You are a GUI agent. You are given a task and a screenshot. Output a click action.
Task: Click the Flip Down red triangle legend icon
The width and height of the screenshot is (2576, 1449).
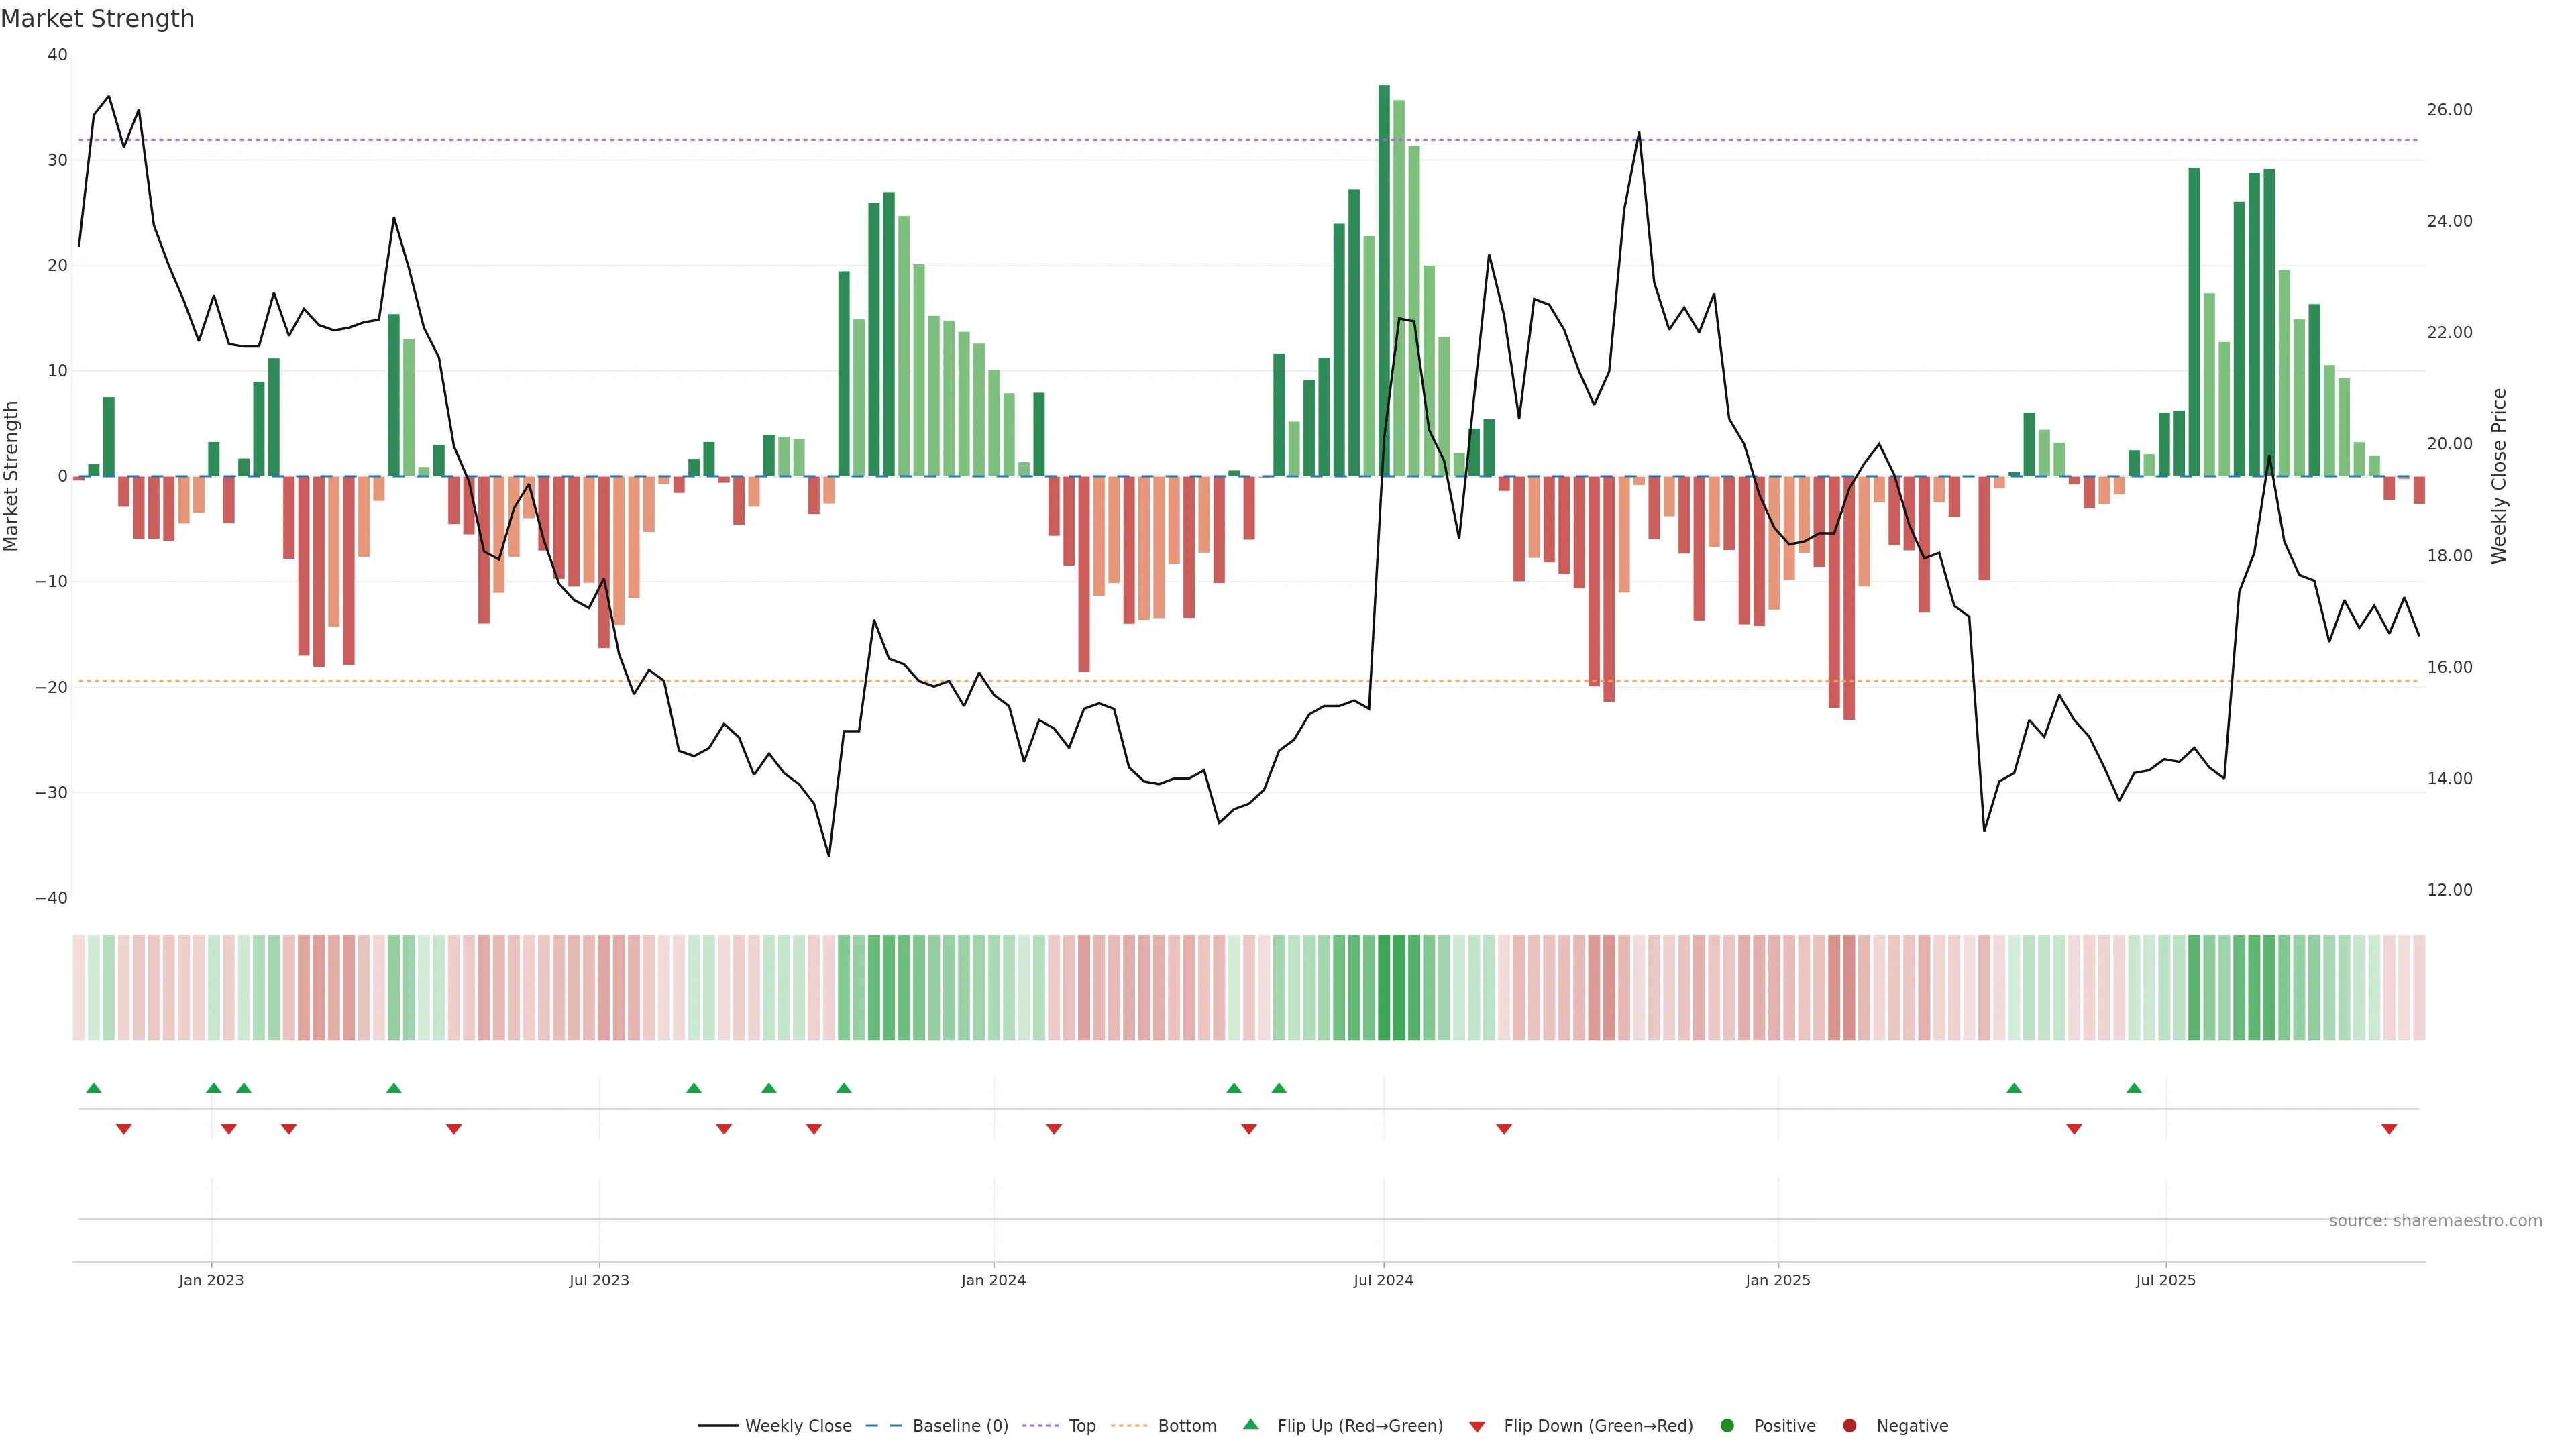[x=1477, y=1427]
